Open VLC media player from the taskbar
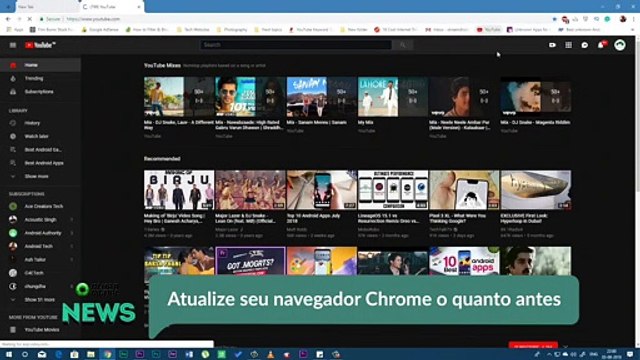This screenshot has height=360, width=640. 270,354
